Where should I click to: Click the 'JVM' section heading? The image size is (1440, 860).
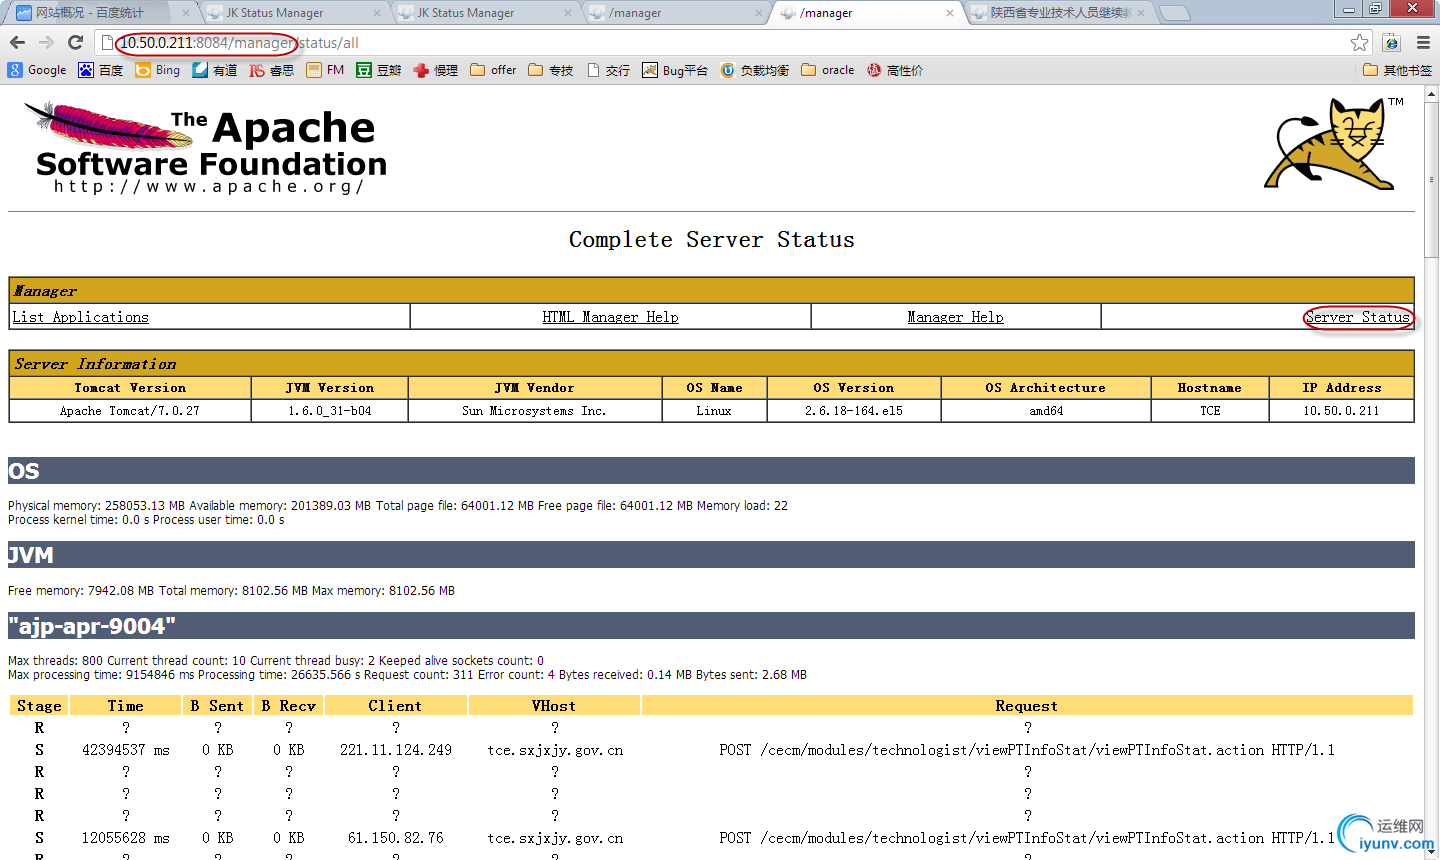(x=711, y=555)
